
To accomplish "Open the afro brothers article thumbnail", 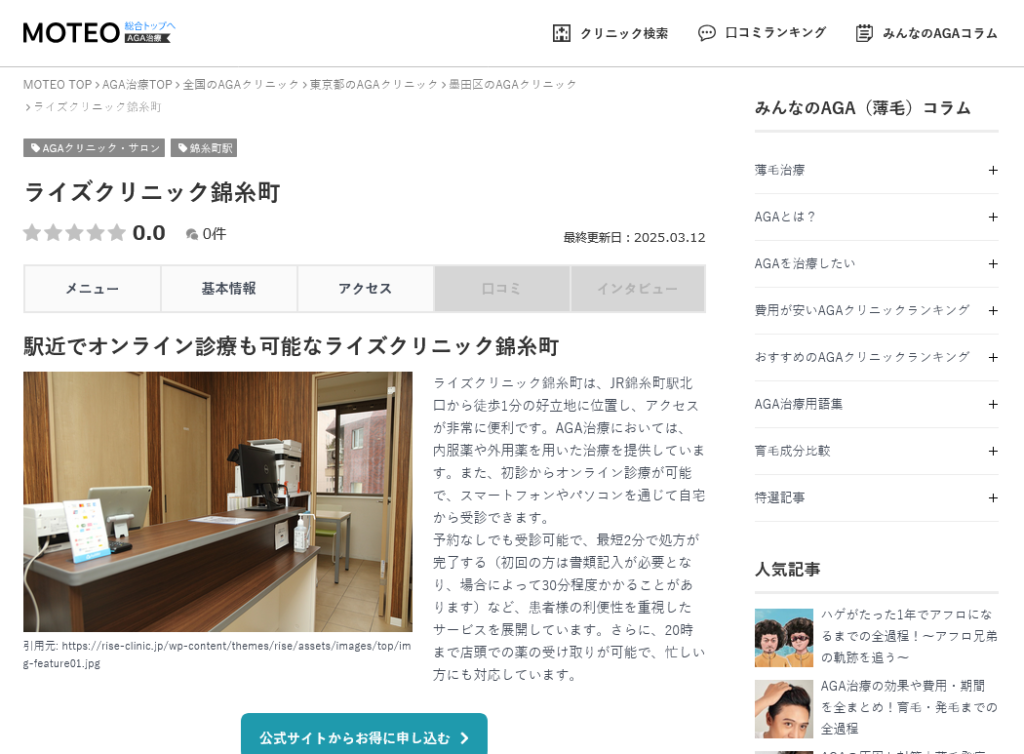I will [x=784, y=638].
